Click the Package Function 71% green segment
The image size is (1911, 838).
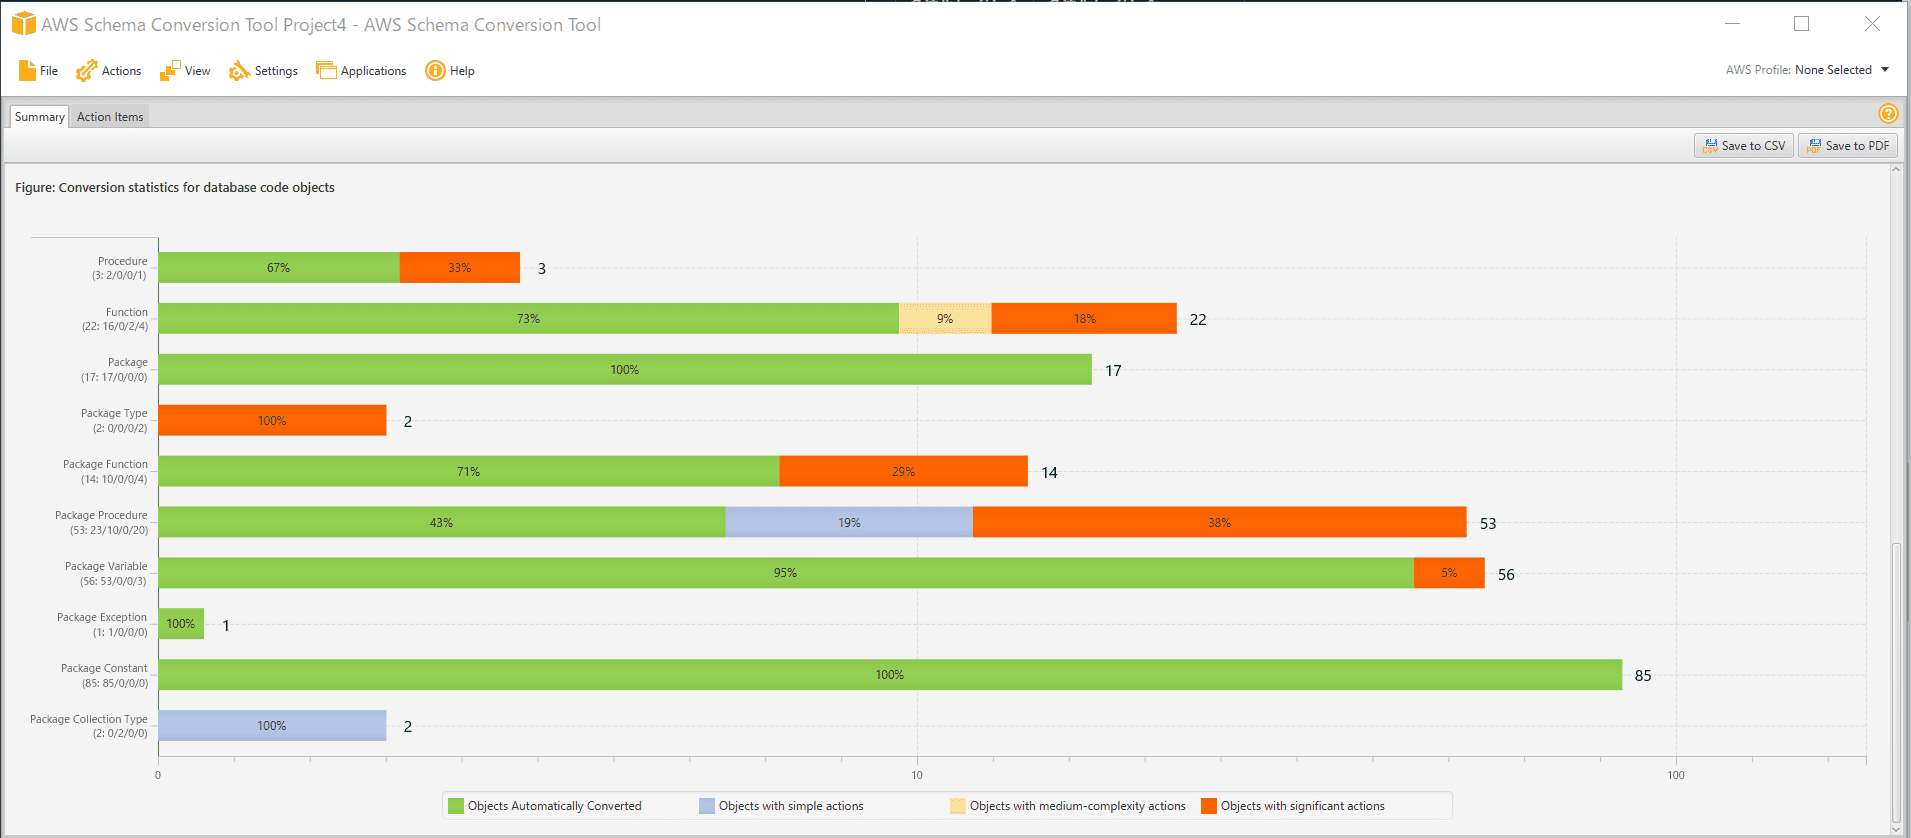(469, 472)
